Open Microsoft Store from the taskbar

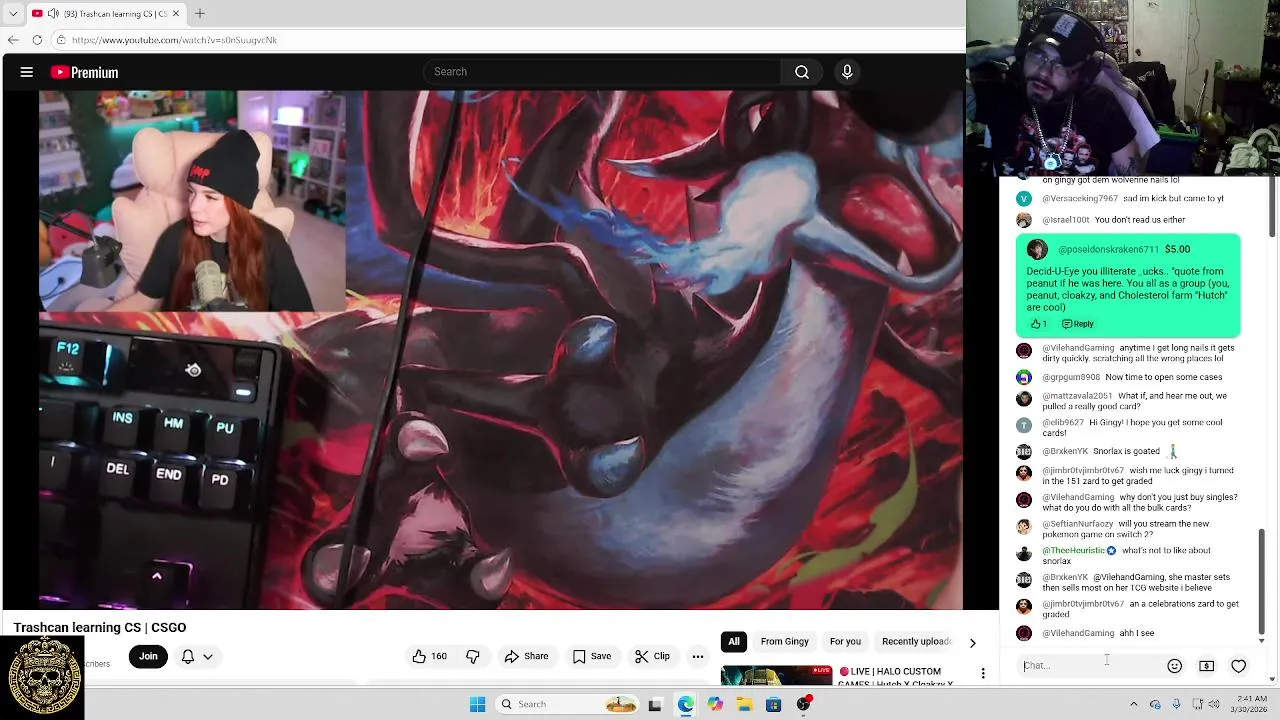(773, 705)
